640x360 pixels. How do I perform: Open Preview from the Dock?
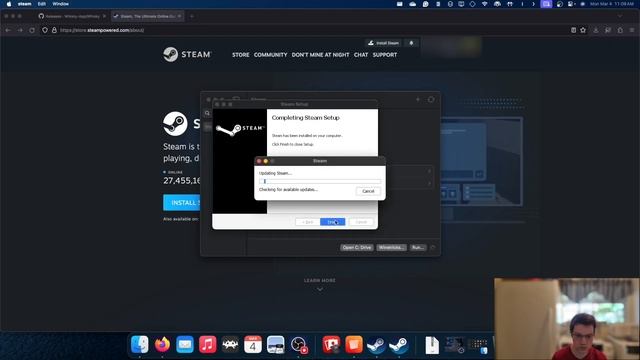[x=276, y=344]
